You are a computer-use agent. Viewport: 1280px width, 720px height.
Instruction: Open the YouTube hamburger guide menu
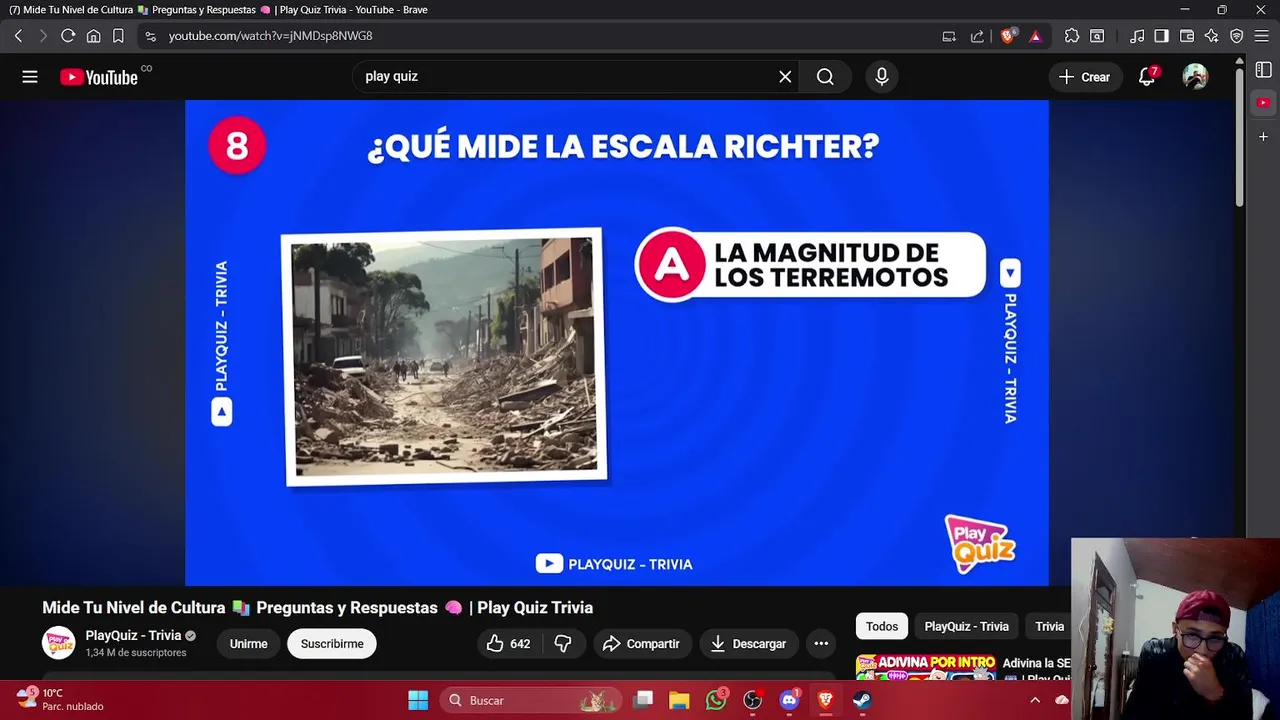pos(30,77)
